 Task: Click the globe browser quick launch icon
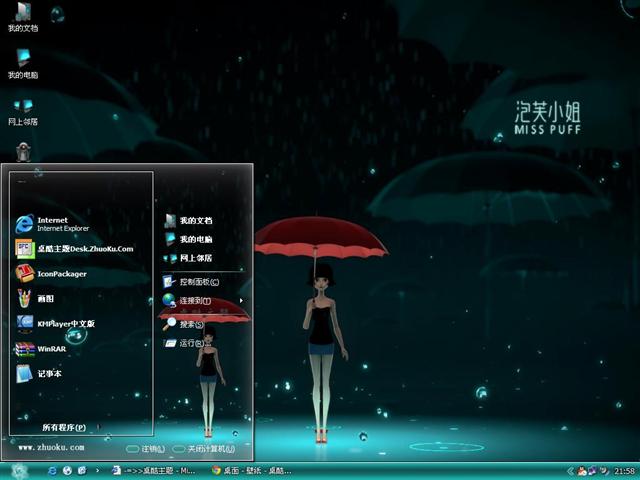click(x=67, y=471)
